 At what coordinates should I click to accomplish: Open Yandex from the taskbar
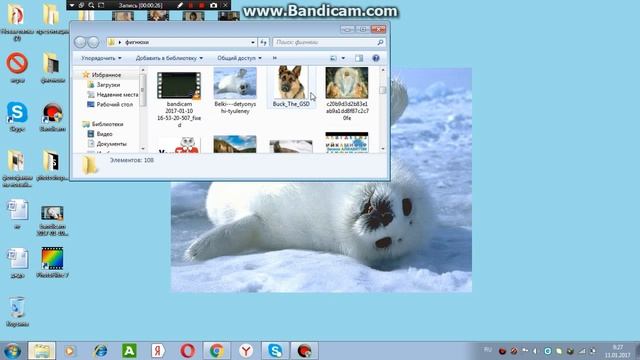tap(158, 351)
